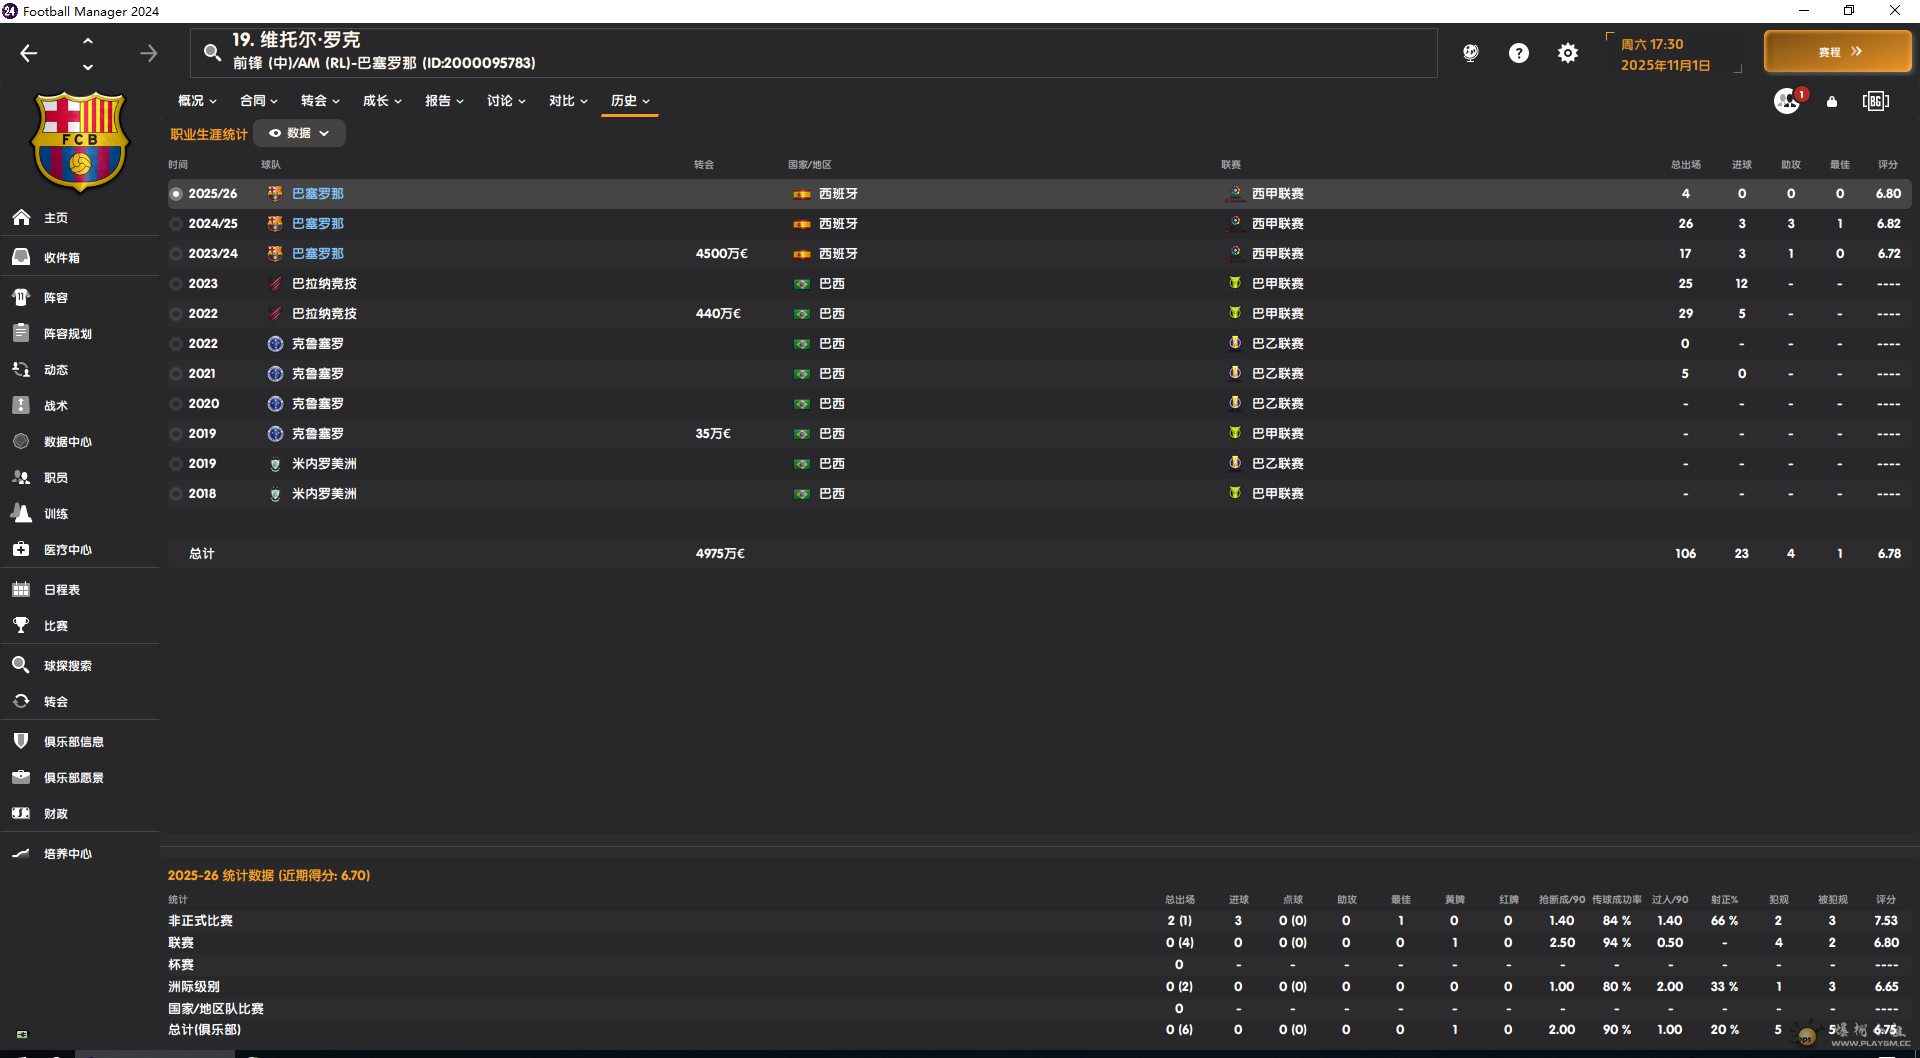Select the 2021 克鲁塞罗 row radio

click(176, 374)
